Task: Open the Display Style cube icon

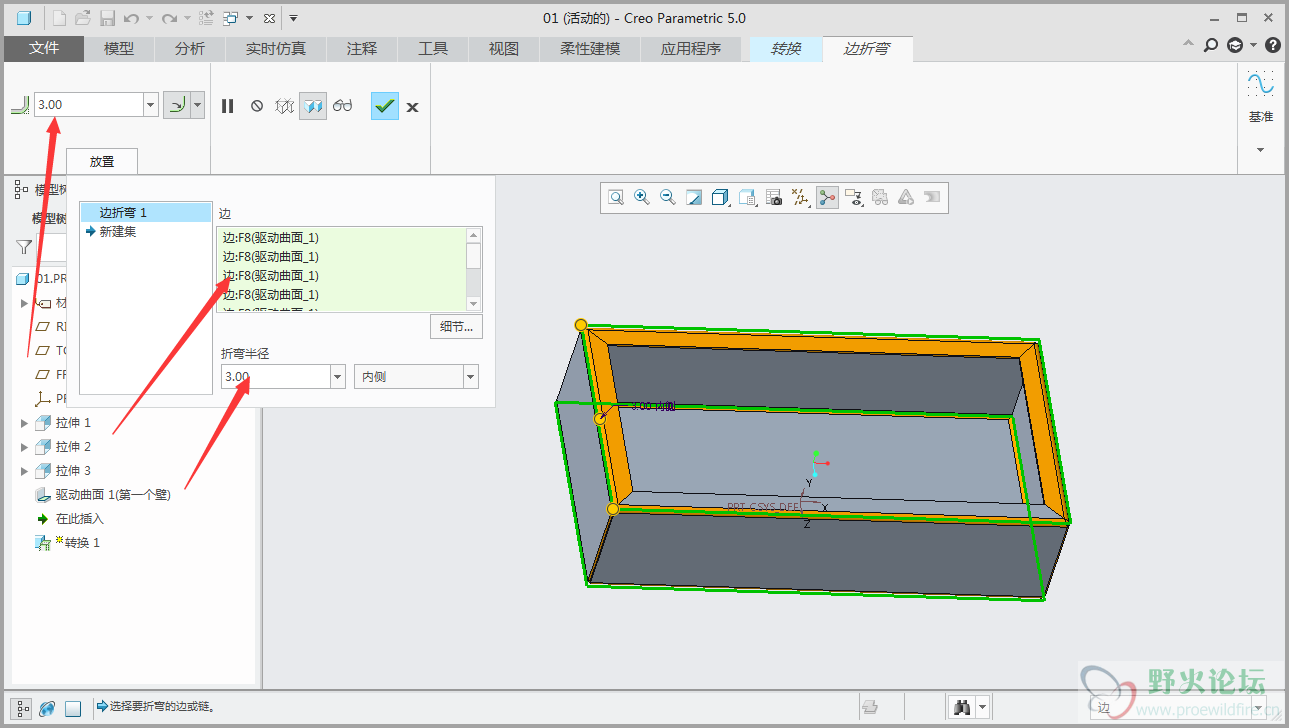Action: pos(720,198)
